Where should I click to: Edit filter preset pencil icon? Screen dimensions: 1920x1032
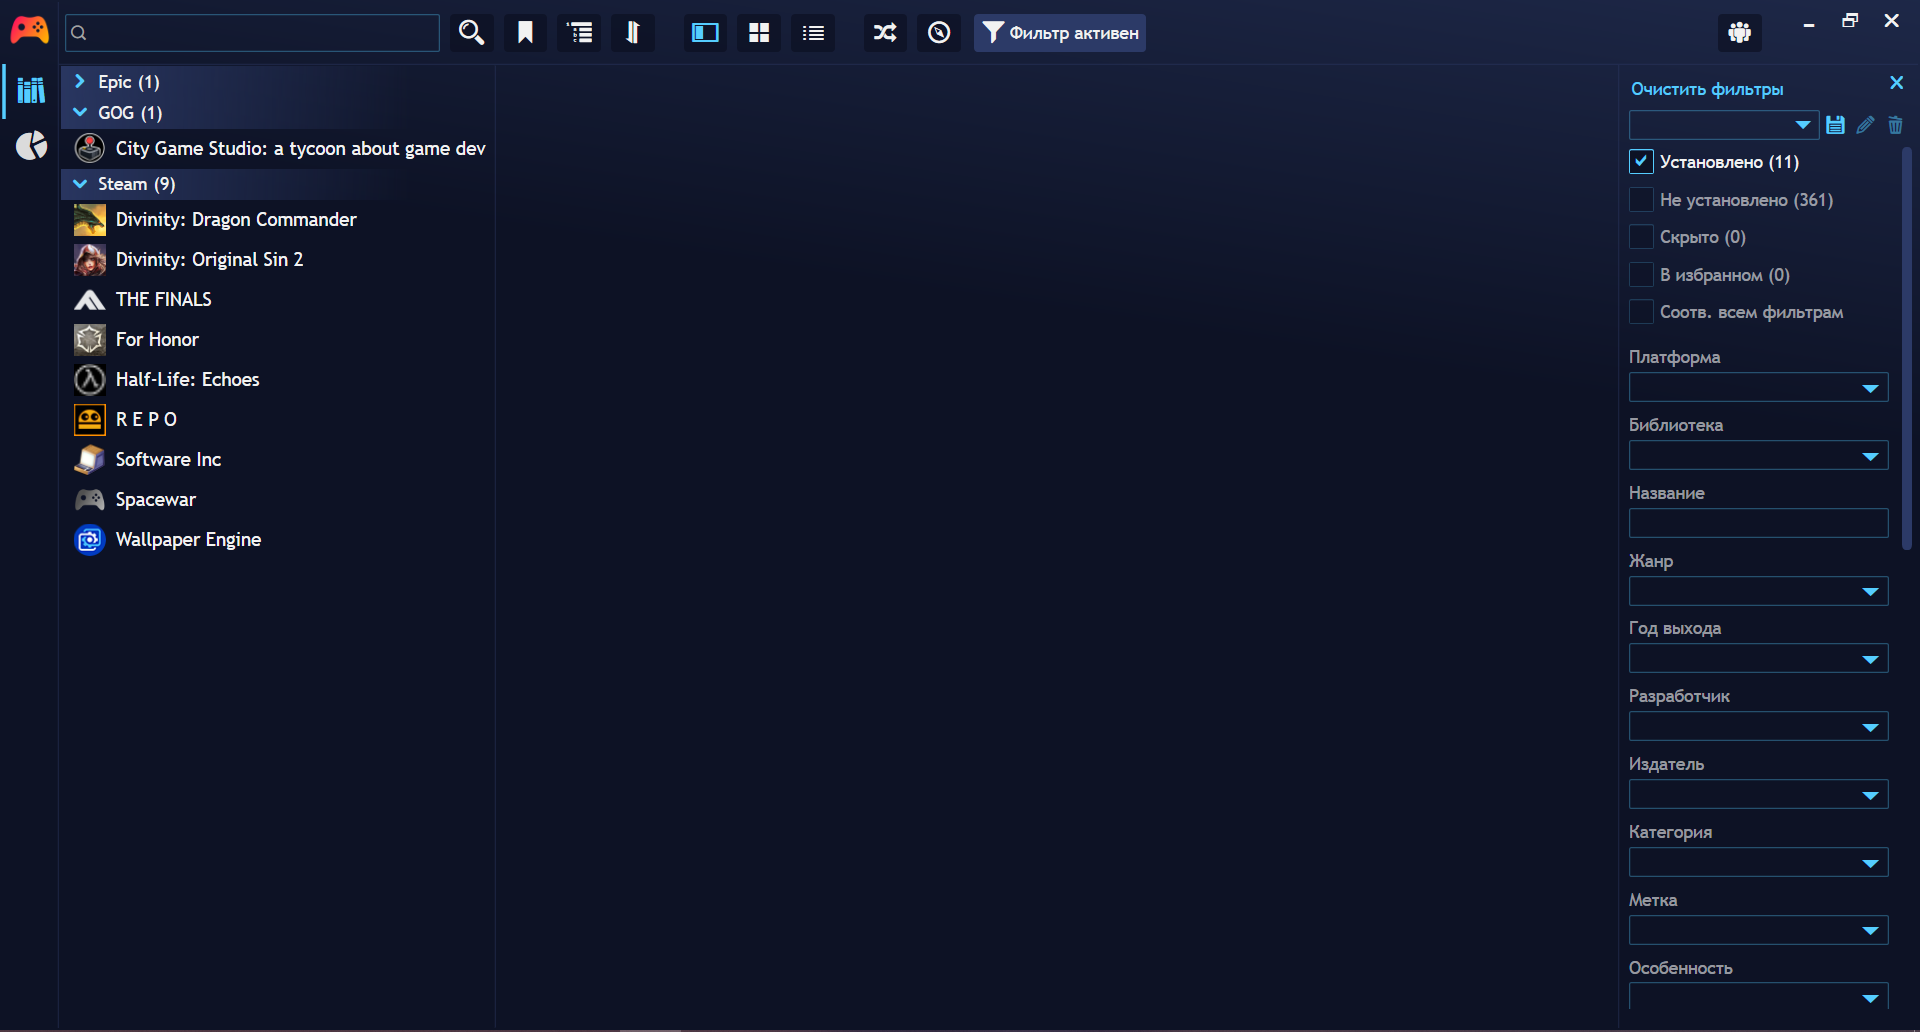1865,125
